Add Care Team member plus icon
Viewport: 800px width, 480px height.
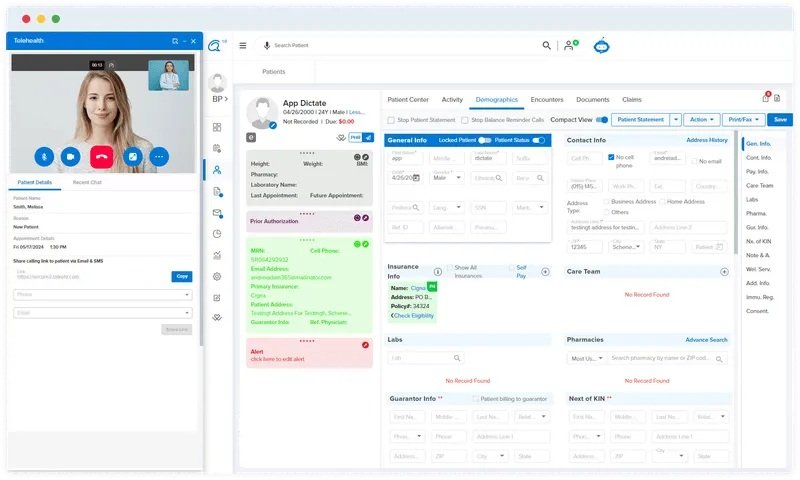[724, 272]
